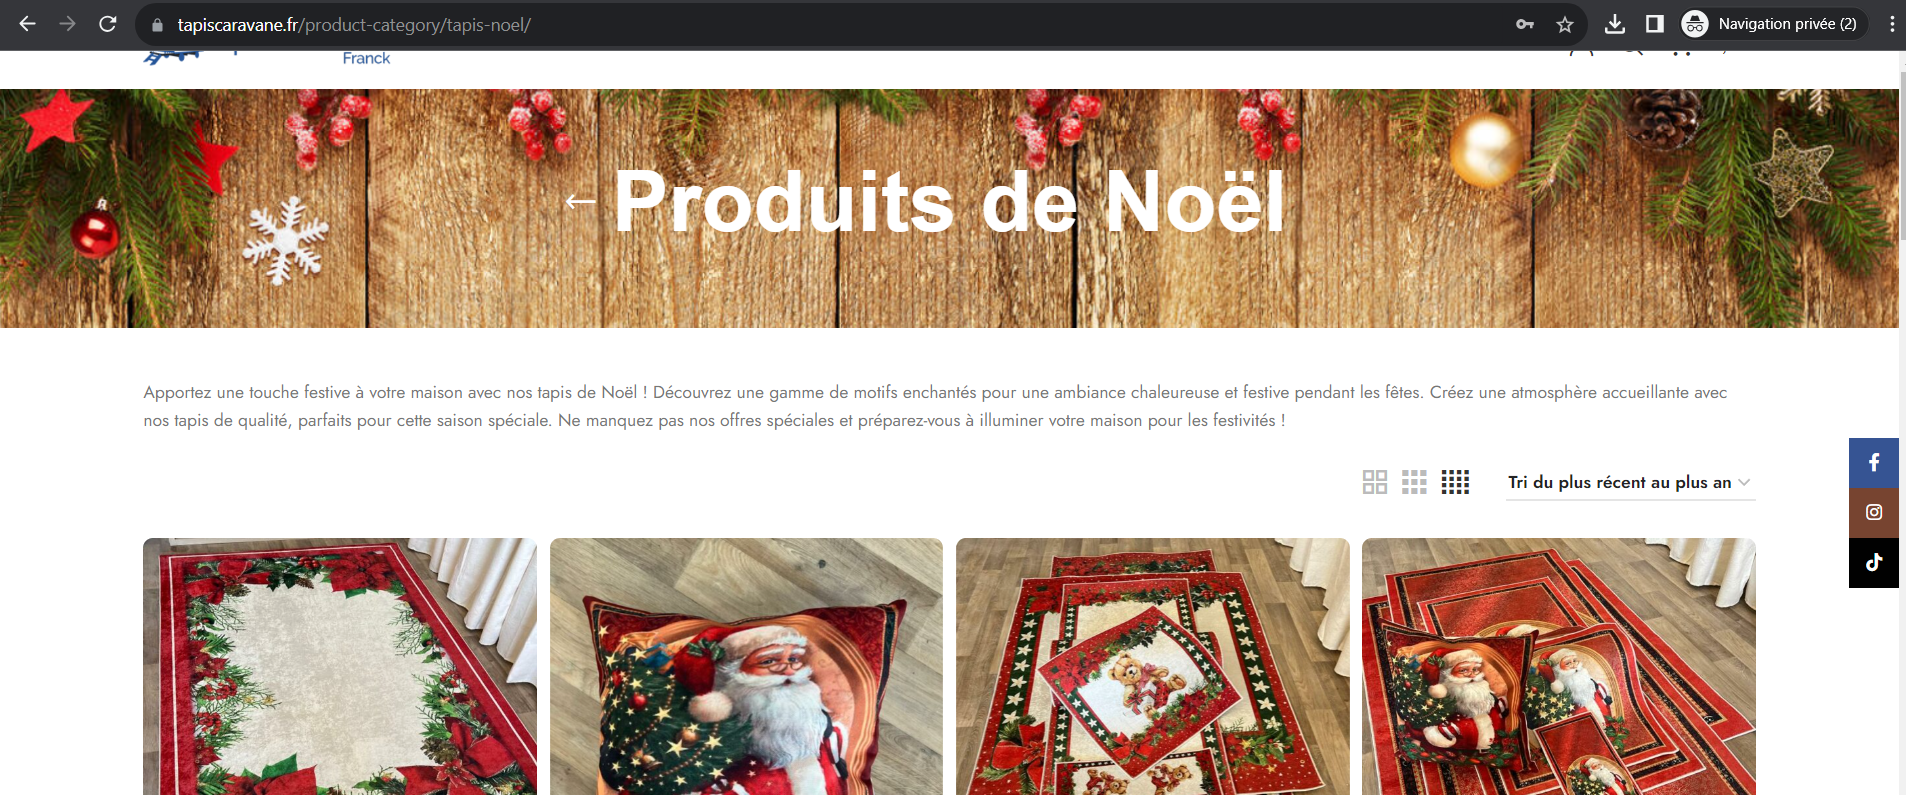Open the Instagram social sidebar icon
Image resolution: width=1906 pixels, height=795 pixels.
[x=1873, y=512]
